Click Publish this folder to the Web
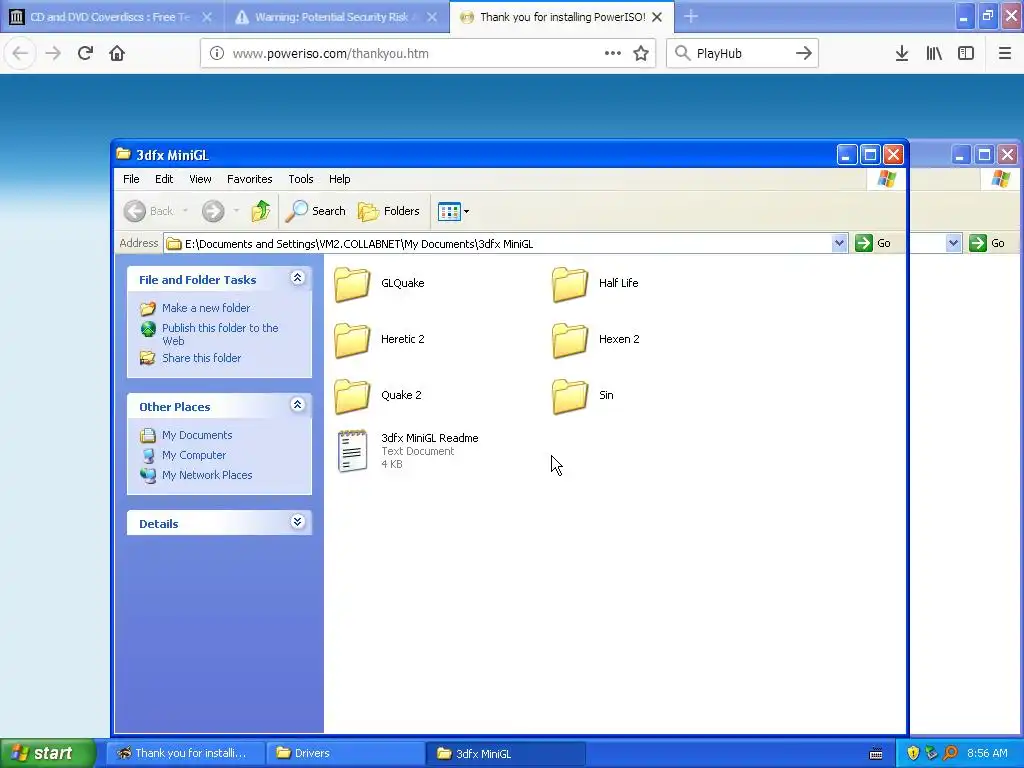This screenshot has width=1024, height=768. (x=220, y=334)
